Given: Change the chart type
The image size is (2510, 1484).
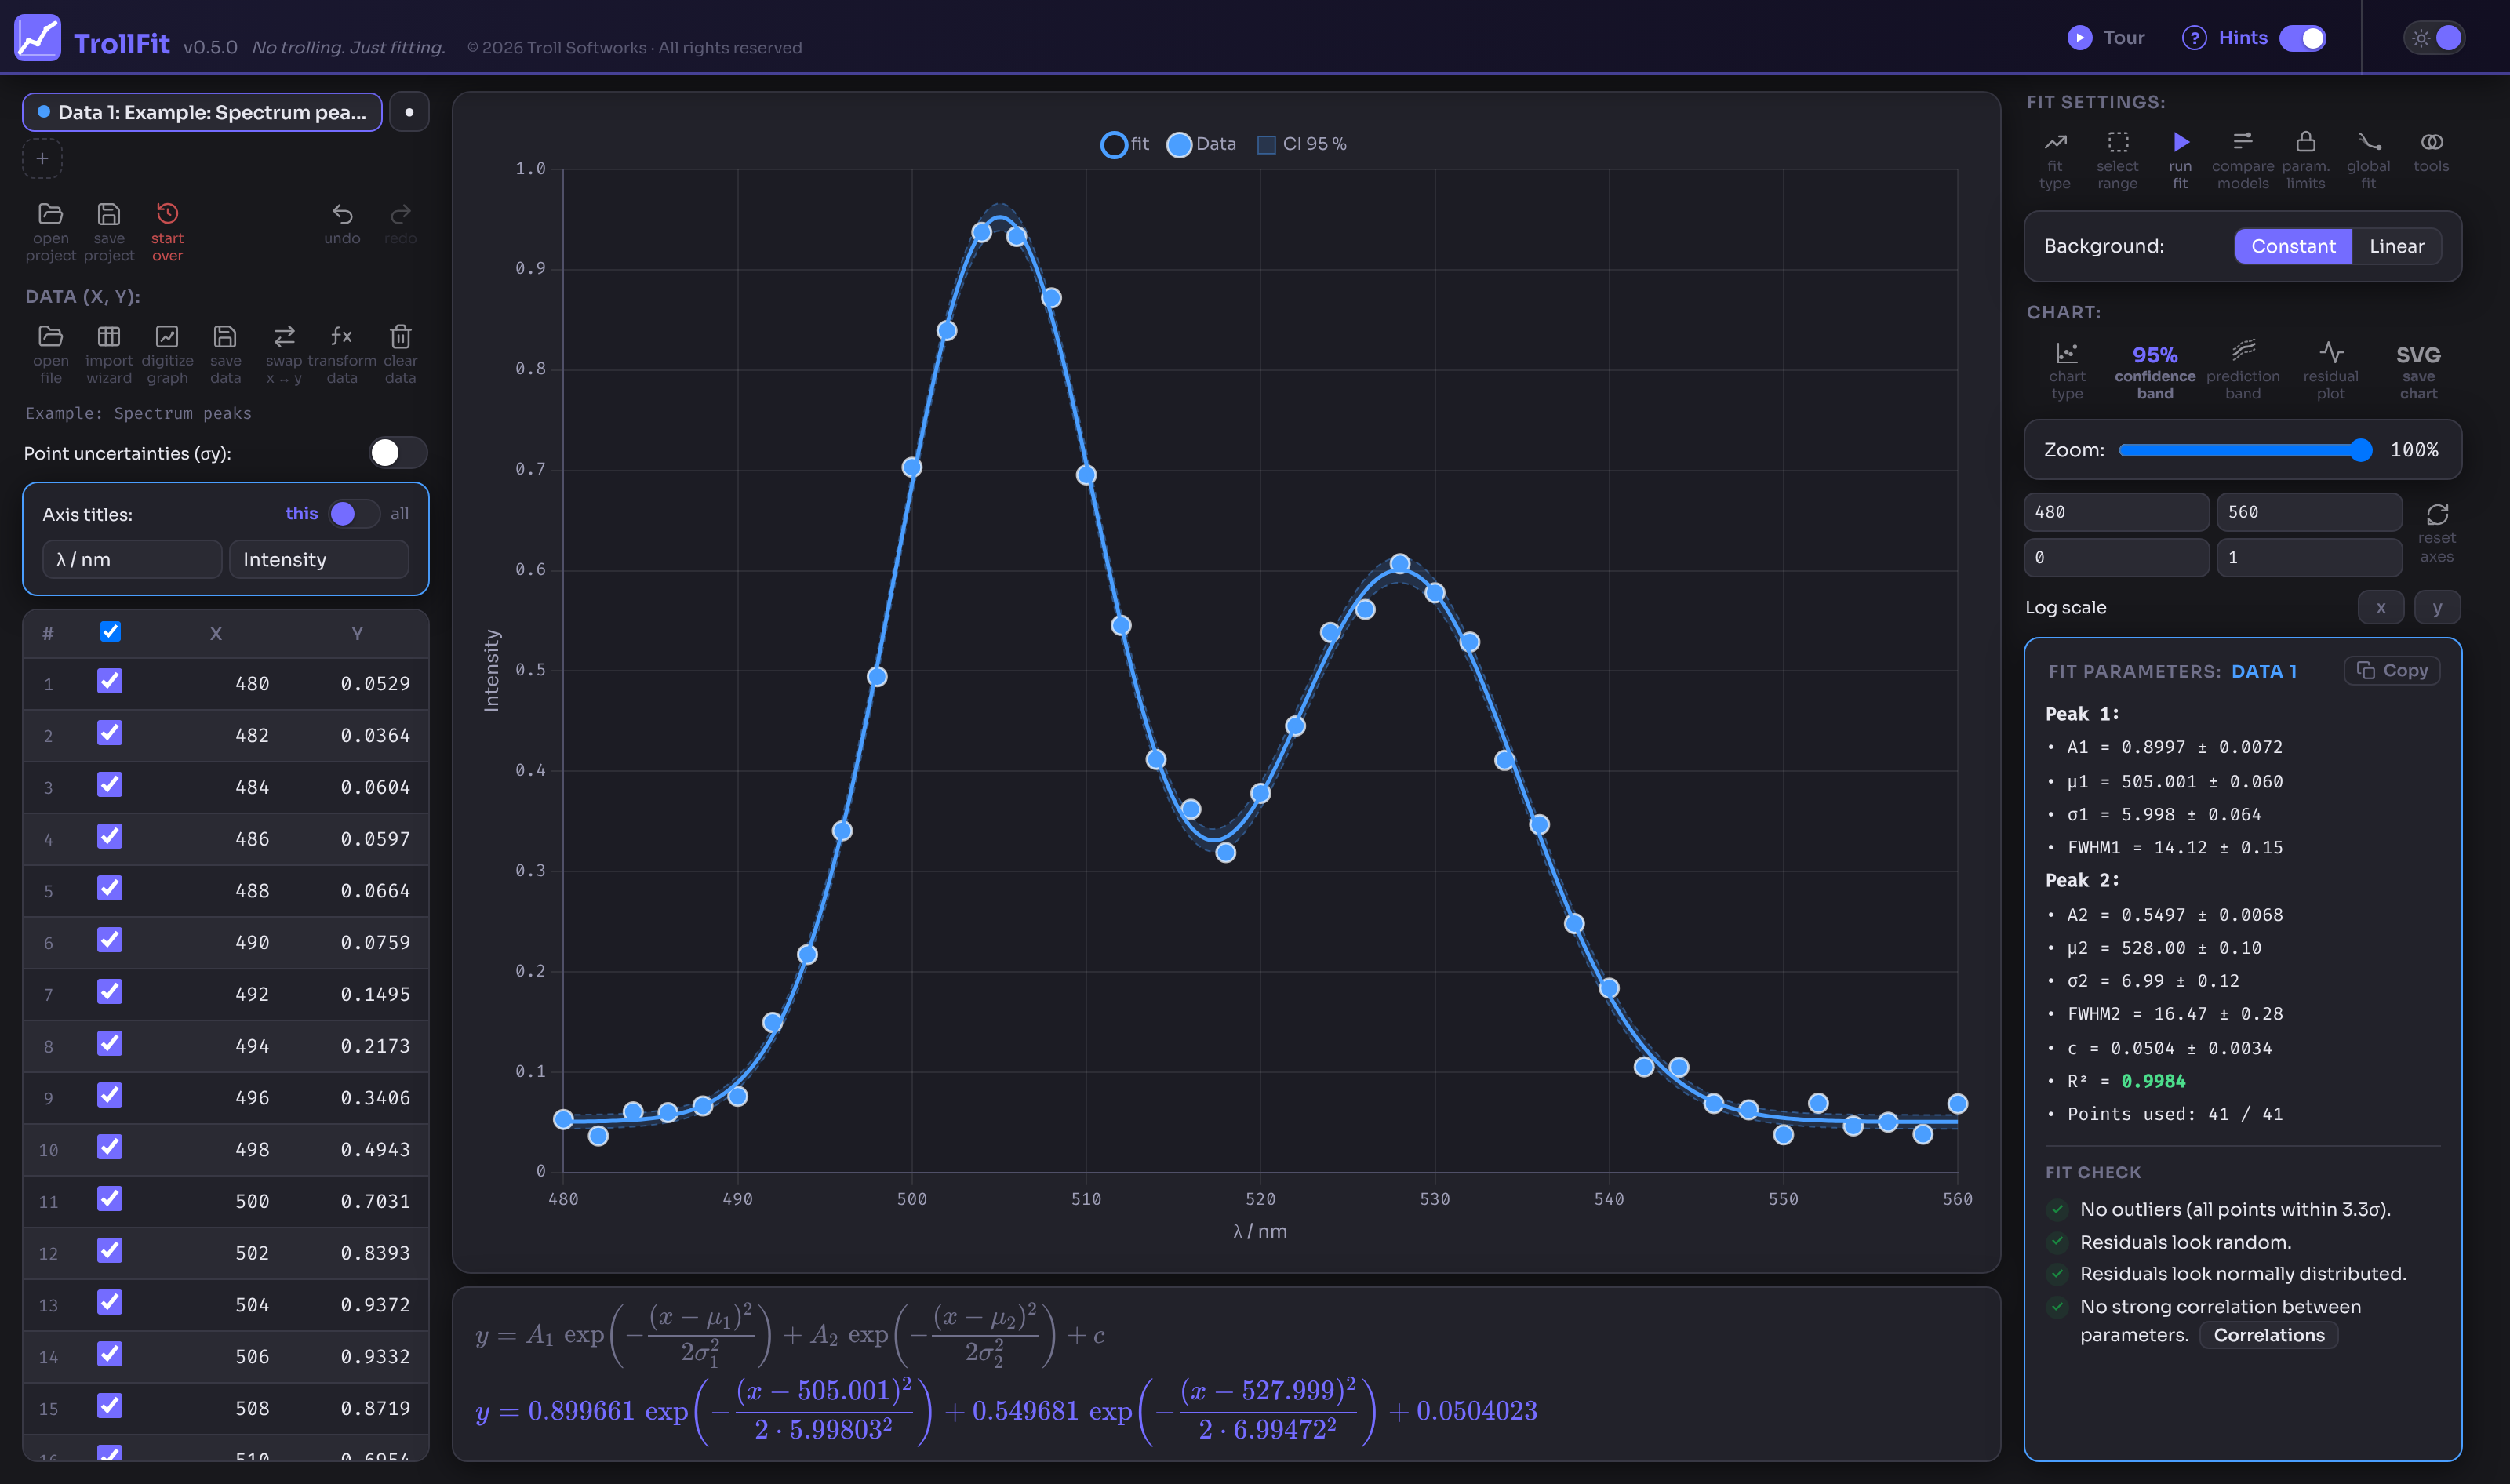Looking at the screenshot, I should 2067,353.
